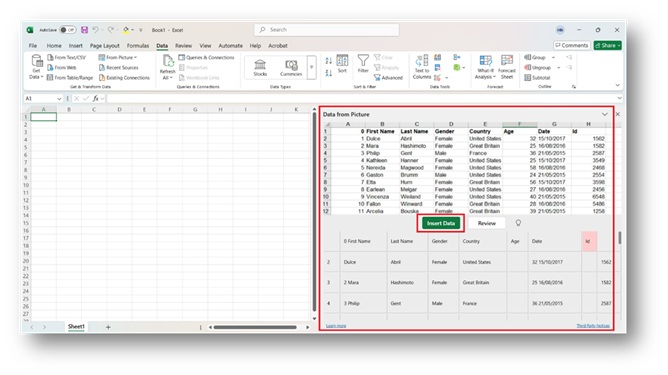
Task: Click the horizontal sheet scrollbar
Action: click(255, 327)
